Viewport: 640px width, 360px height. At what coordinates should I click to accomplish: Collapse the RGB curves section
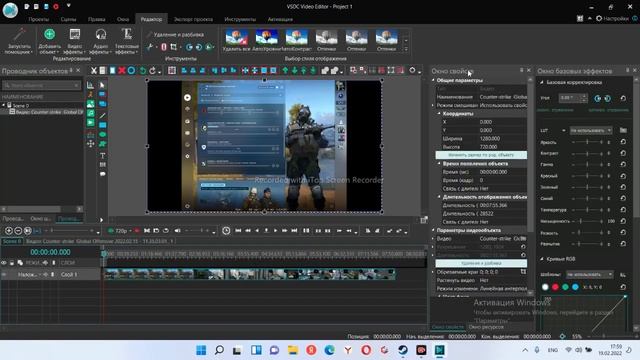coord(542,259)
